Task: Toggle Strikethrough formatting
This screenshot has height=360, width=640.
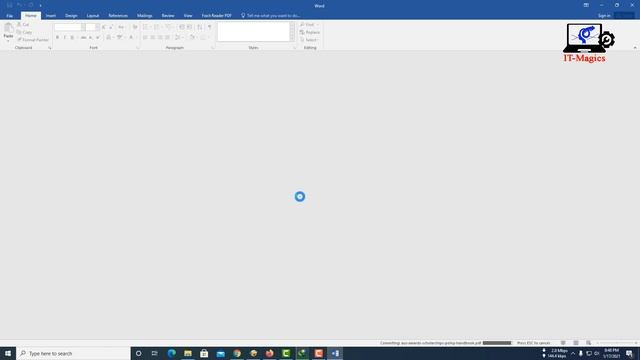Action: (83, 38)
